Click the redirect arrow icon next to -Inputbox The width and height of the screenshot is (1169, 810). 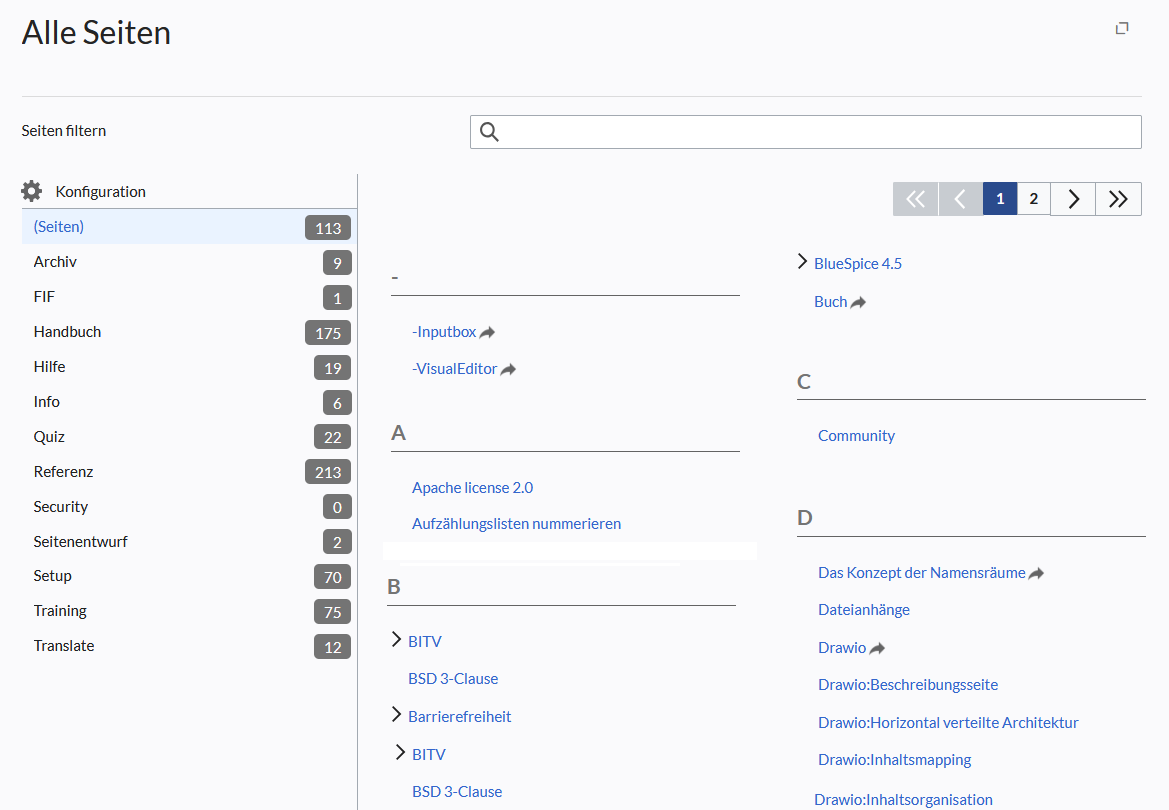coord(488,333)
